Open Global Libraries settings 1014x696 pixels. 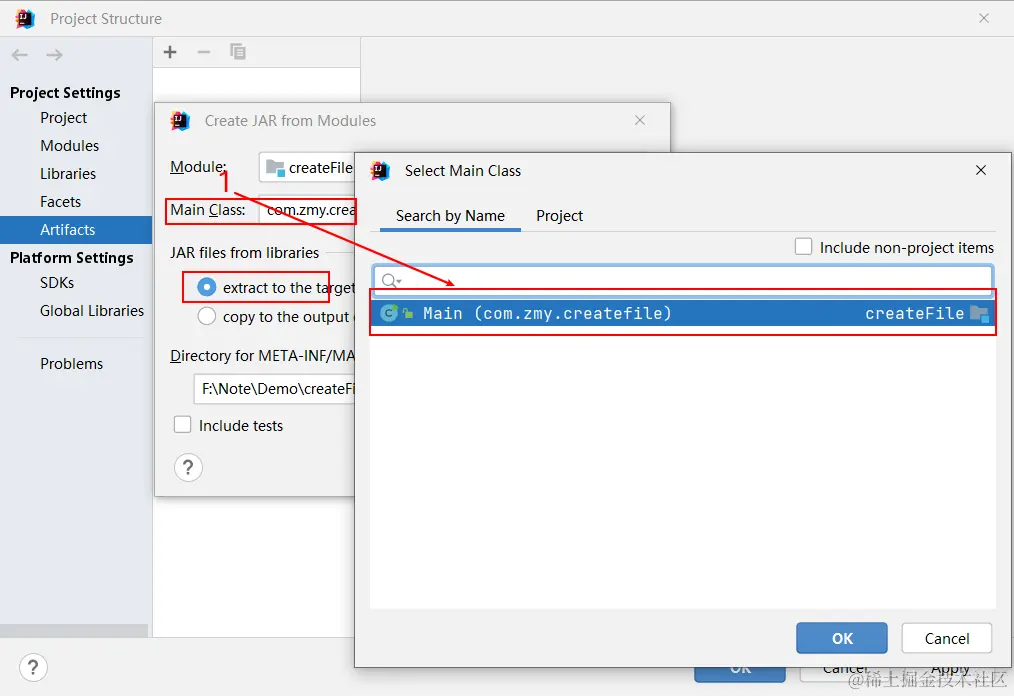(x=92, y=310)
